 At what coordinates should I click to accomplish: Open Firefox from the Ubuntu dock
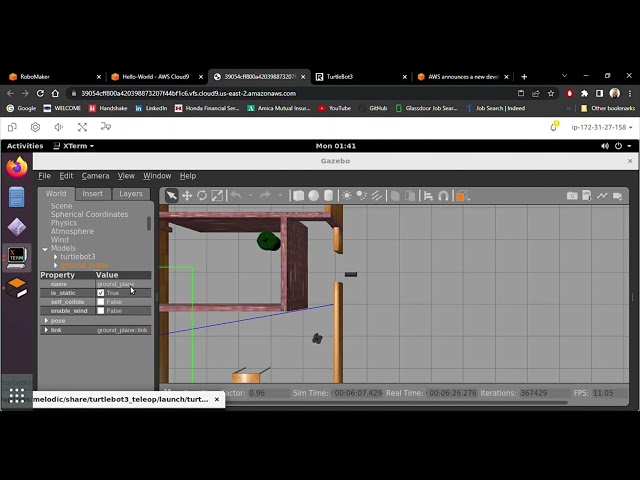17,167
